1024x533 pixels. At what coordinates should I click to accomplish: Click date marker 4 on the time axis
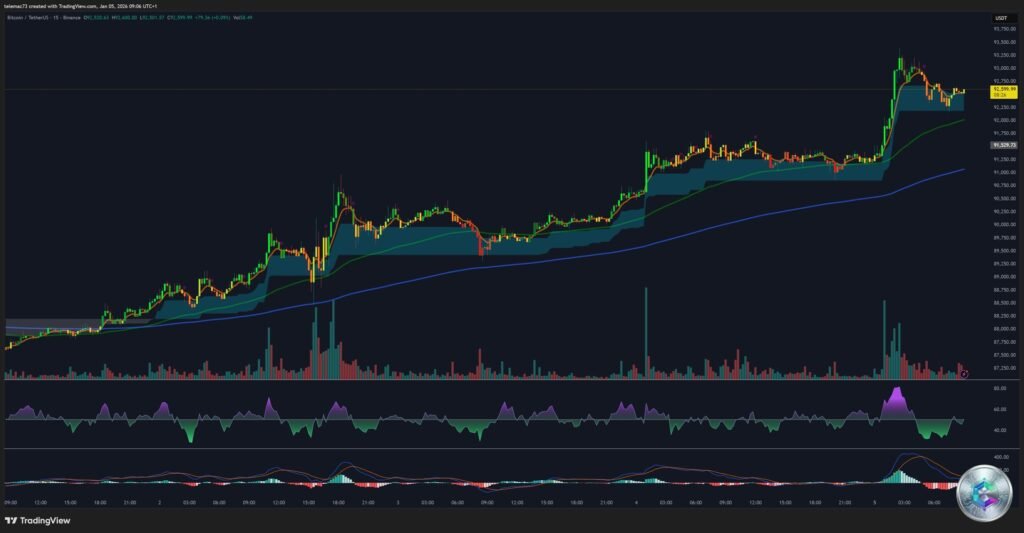(636, 503)
